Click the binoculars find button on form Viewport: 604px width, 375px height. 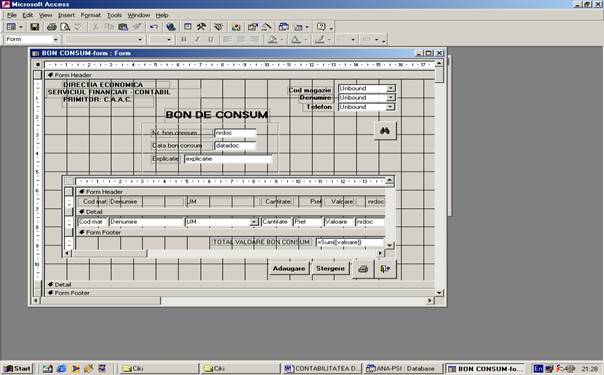(385, 131)
